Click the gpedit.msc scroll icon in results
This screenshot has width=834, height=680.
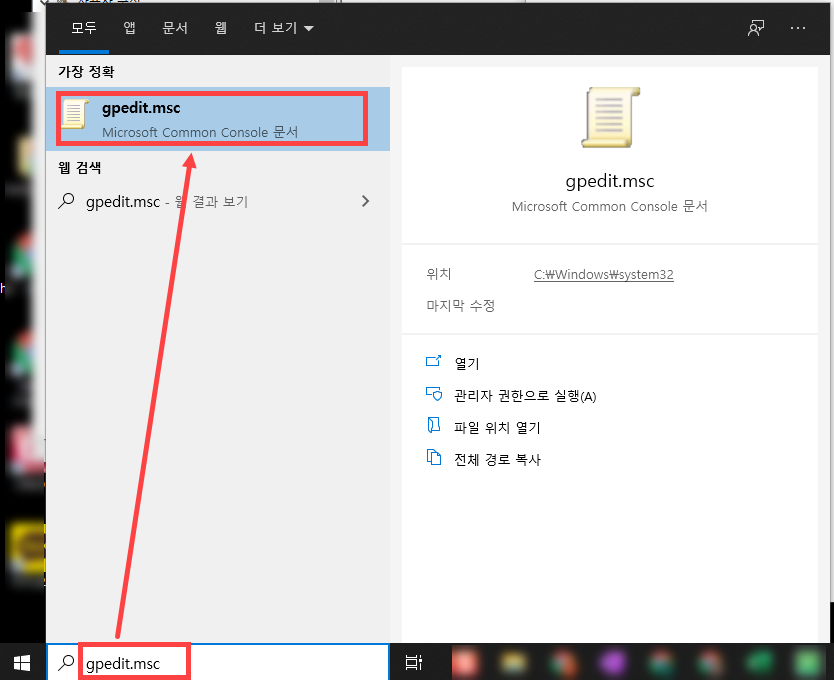(74, 113)
